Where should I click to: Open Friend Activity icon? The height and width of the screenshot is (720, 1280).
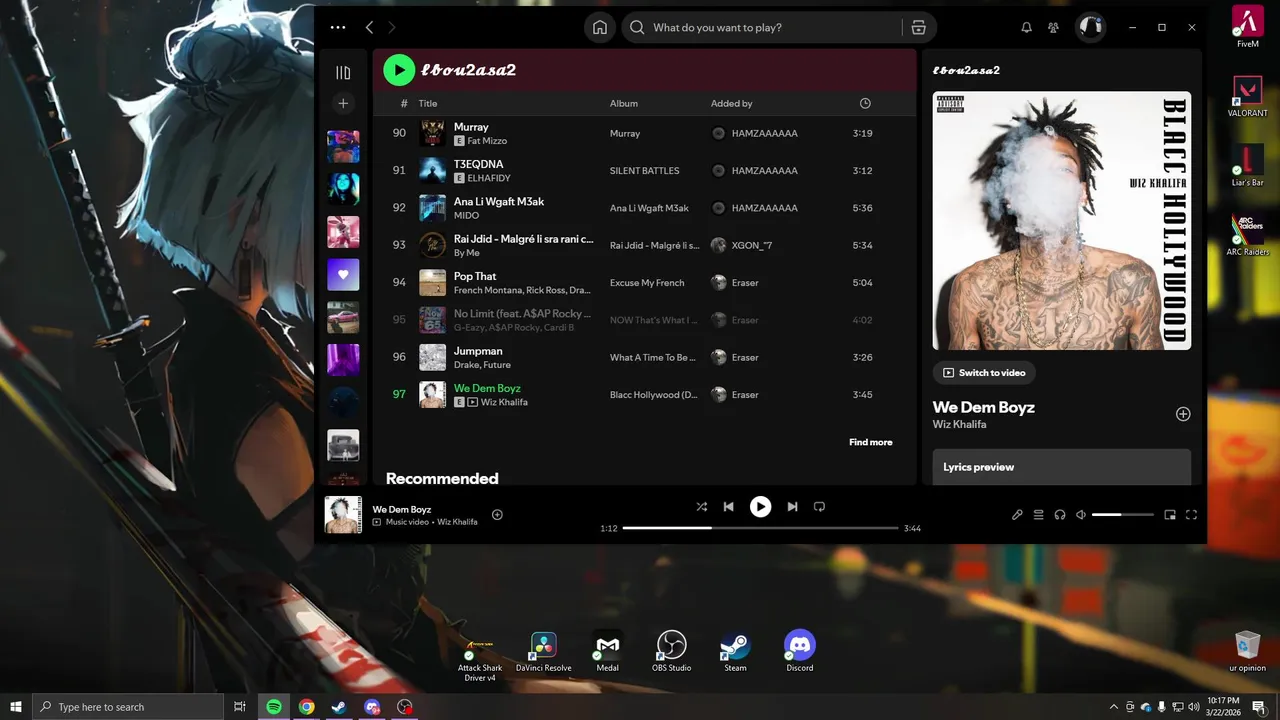[x=1053, y=28]
